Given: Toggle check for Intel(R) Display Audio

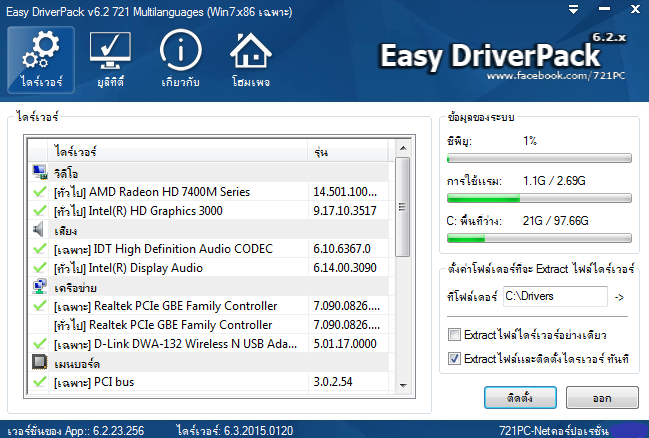Looking at the screenshot, I should coord(40,268).
